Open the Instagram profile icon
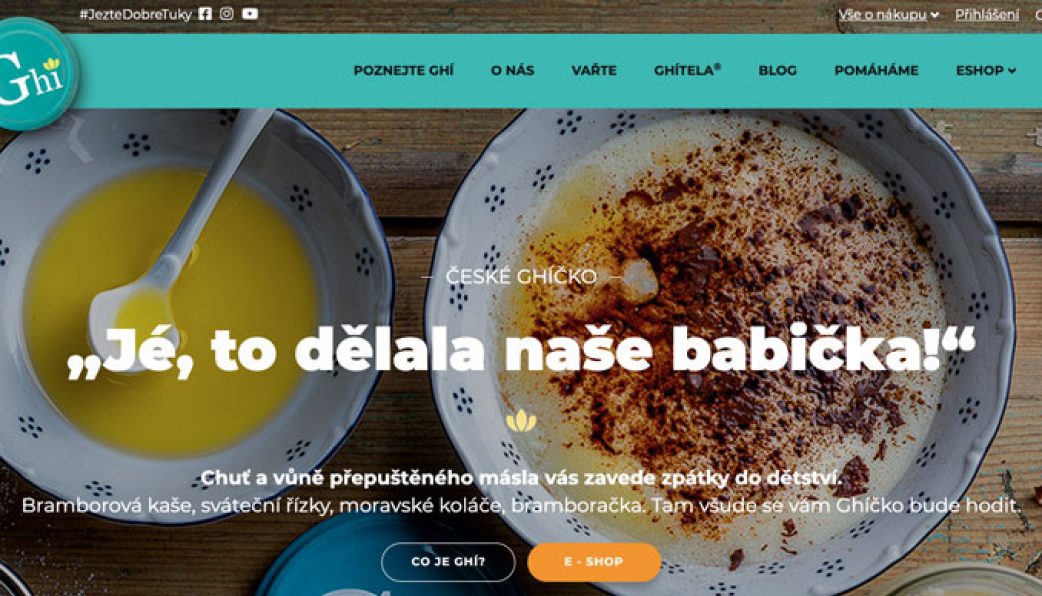 click(x=227, y=14)
